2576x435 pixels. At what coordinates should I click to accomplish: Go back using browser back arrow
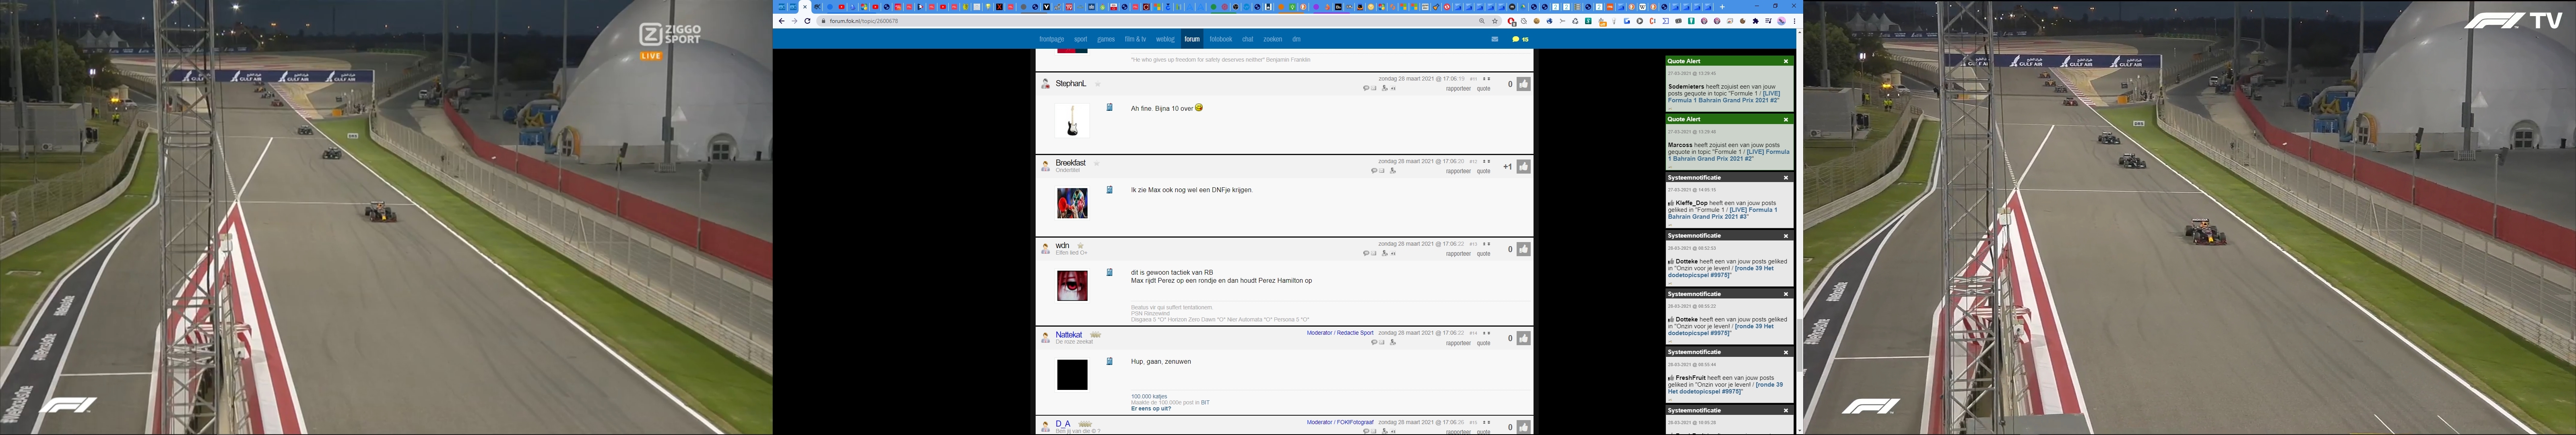[x=782, y=21]
